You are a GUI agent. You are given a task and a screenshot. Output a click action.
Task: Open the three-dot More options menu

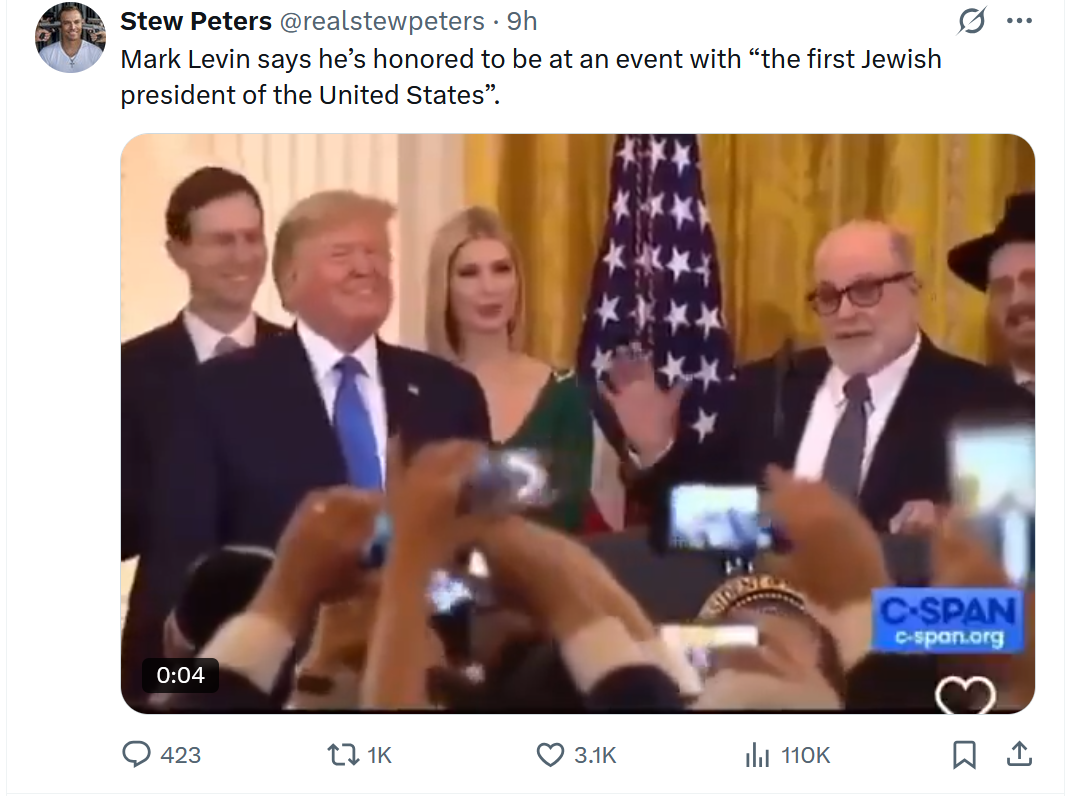click(1020, 21)
